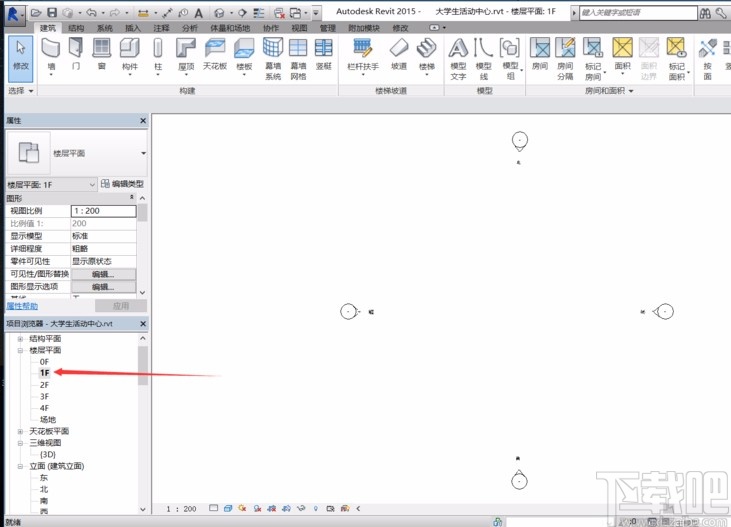Click the Text (A) icon in quick access toolbar
This screenshot has height=527, width=731.
pyautogui.click(x=199, y=13)
